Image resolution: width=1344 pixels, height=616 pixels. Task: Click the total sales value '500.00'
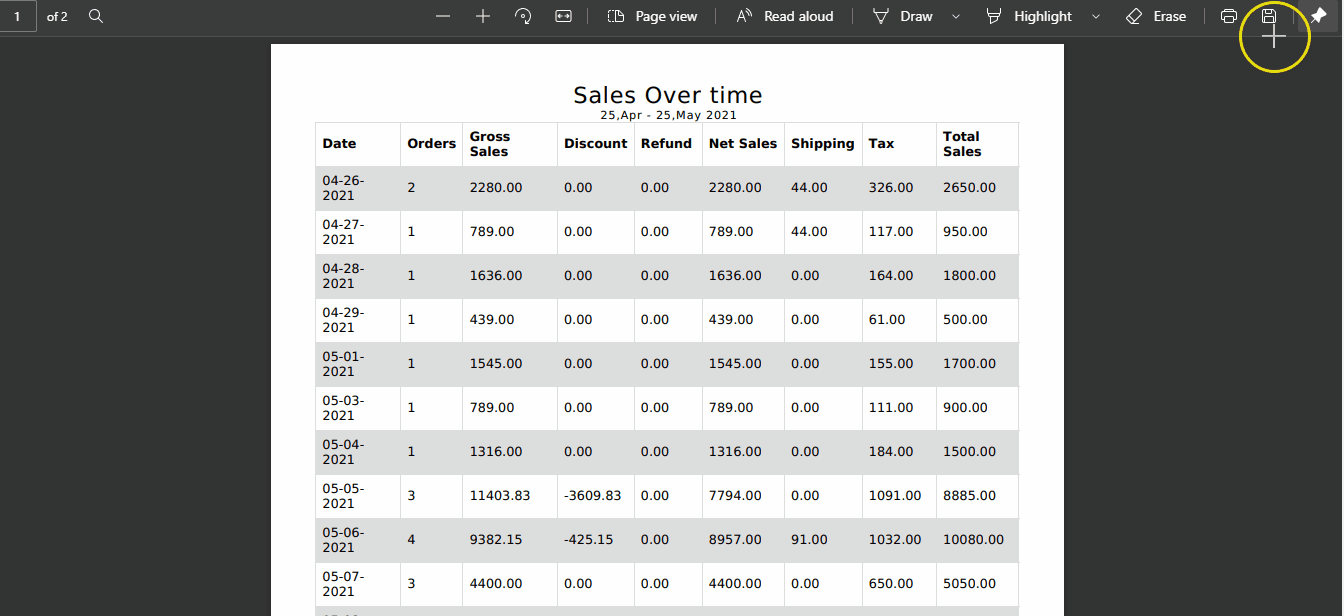(x=965, y=320)
